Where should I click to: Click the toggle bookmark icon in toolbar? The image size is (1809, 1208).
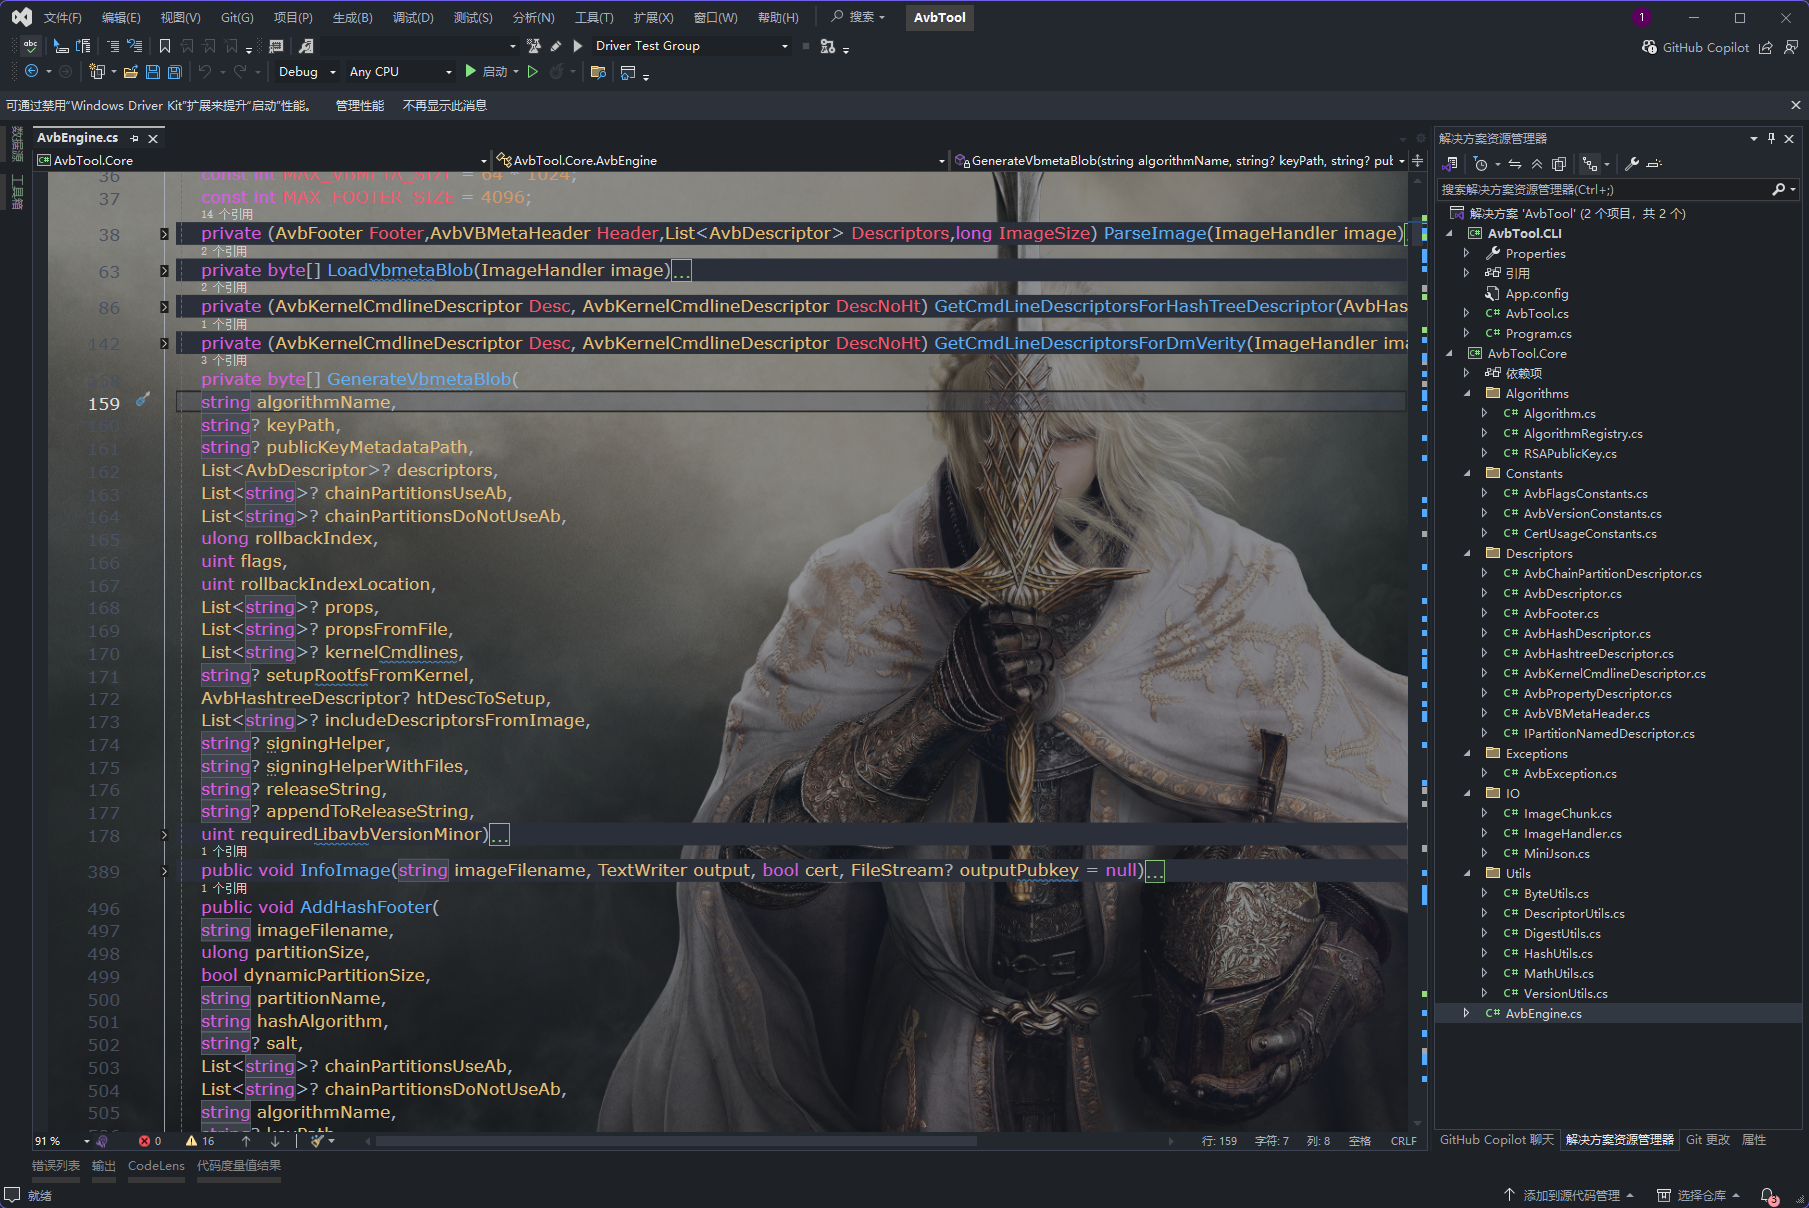[x=165, y=46]
